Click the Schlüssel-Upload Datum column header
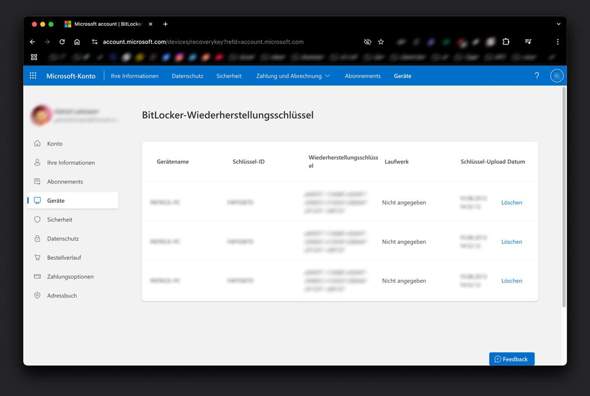 (x=493, y=161)
